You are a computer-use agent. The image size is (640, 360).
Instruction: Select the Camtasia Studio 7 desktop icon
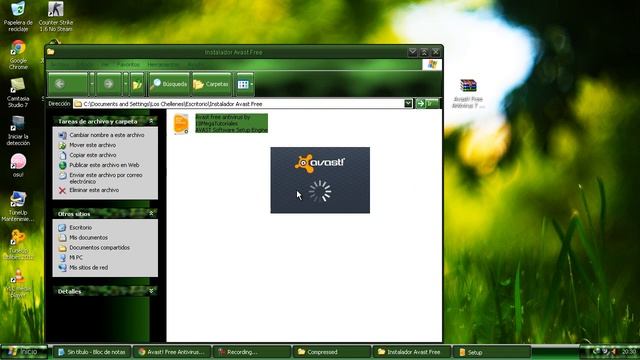(18, 93)
